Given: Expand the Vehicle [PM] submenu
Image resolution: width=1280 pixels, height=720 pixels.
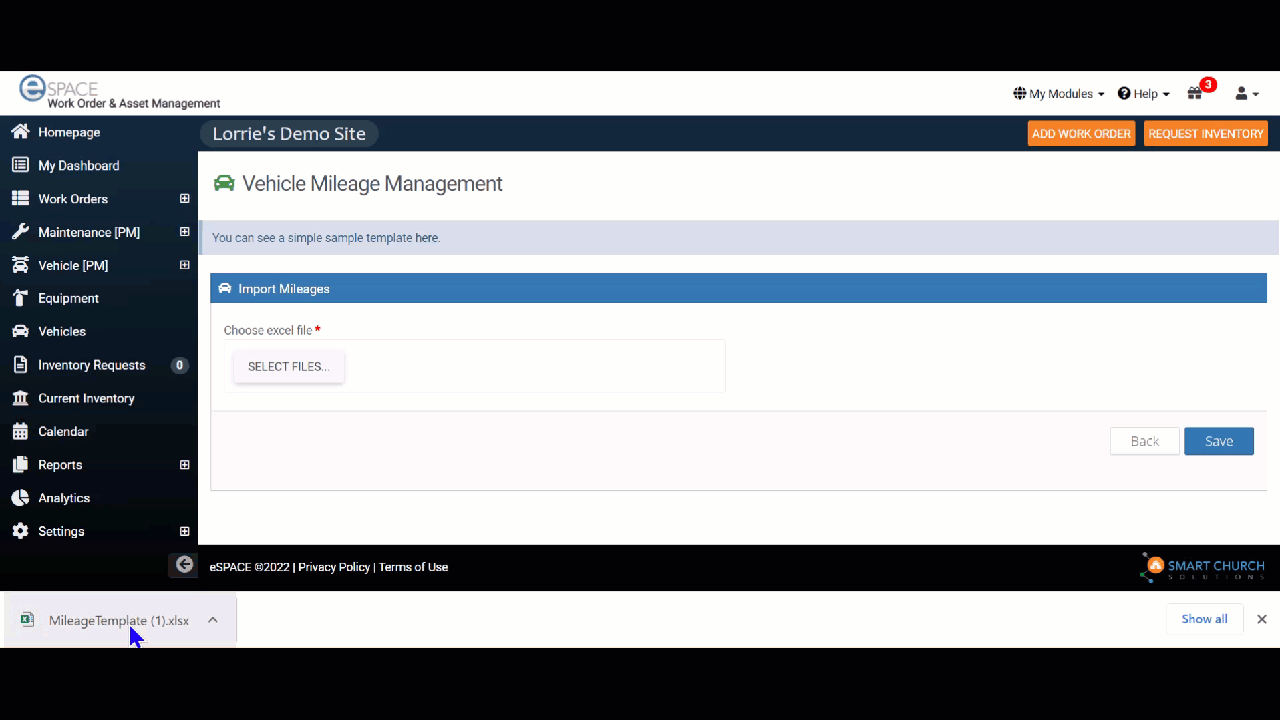Looking at the screenshot, I should [184, 265].
